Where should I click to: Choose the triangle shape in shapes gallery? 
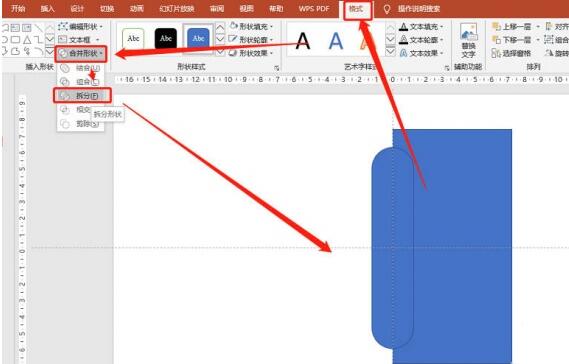coord(27,40)
